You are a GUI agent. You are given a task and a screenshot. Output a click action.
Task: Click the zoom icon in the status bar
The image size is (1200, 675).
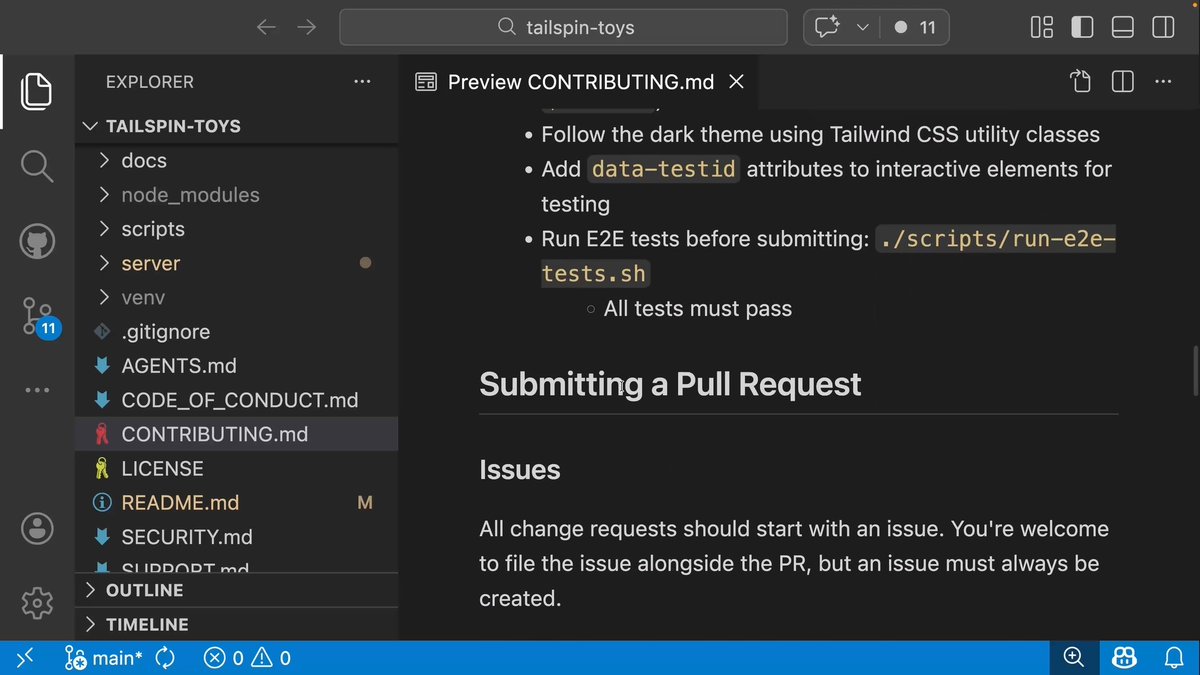[1074, 658]
